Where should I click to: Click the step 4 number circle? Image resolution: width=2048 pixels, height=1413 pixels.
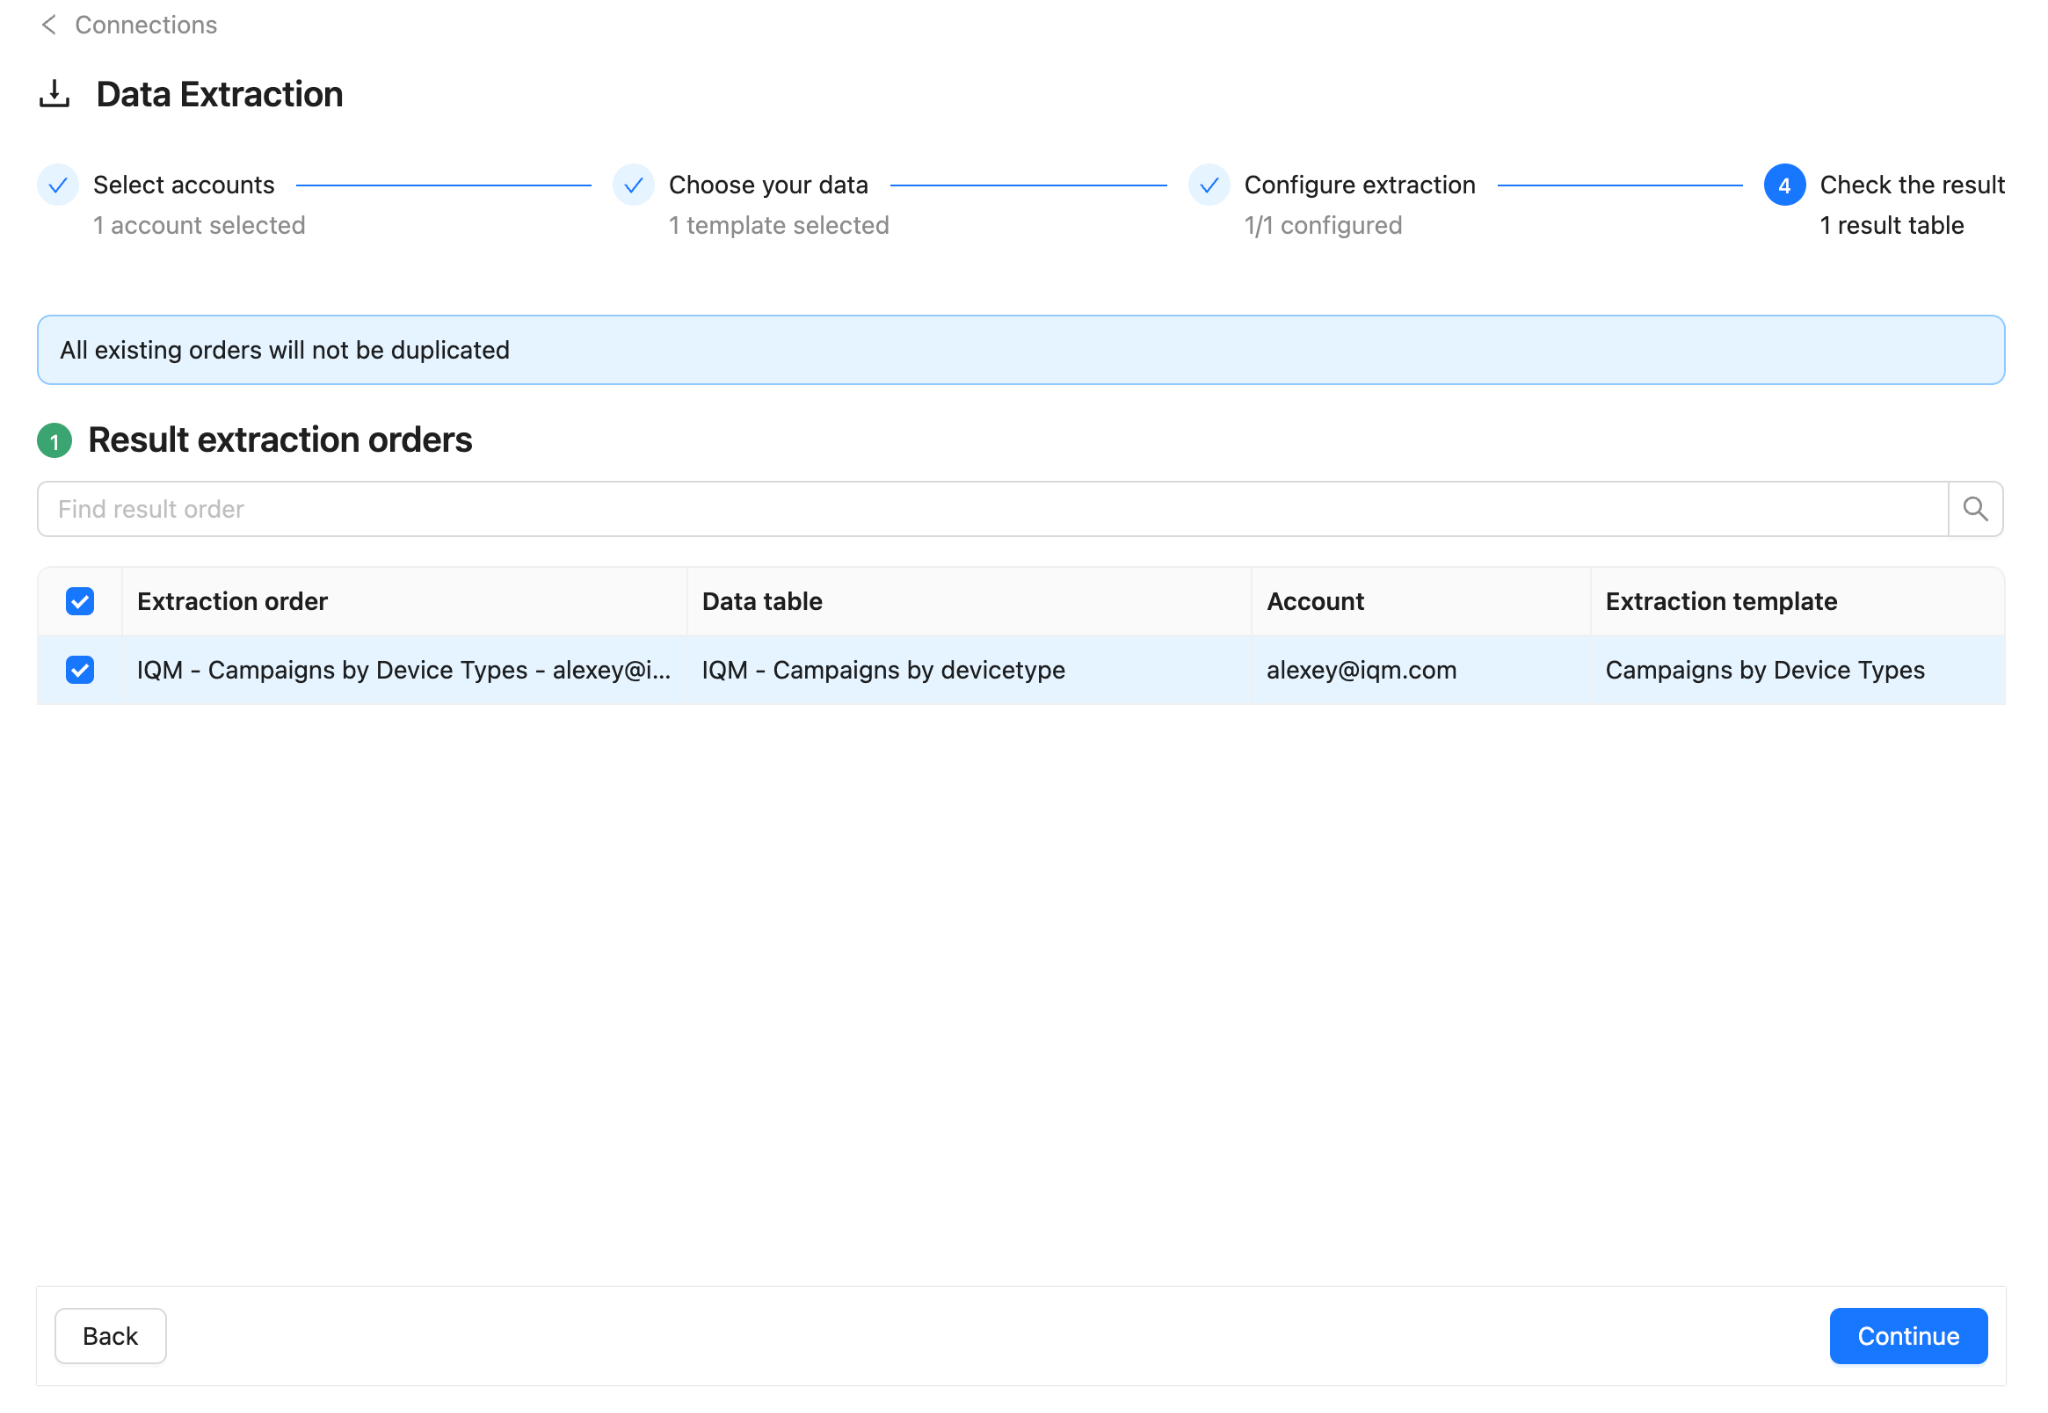(x=1784, y=185)
